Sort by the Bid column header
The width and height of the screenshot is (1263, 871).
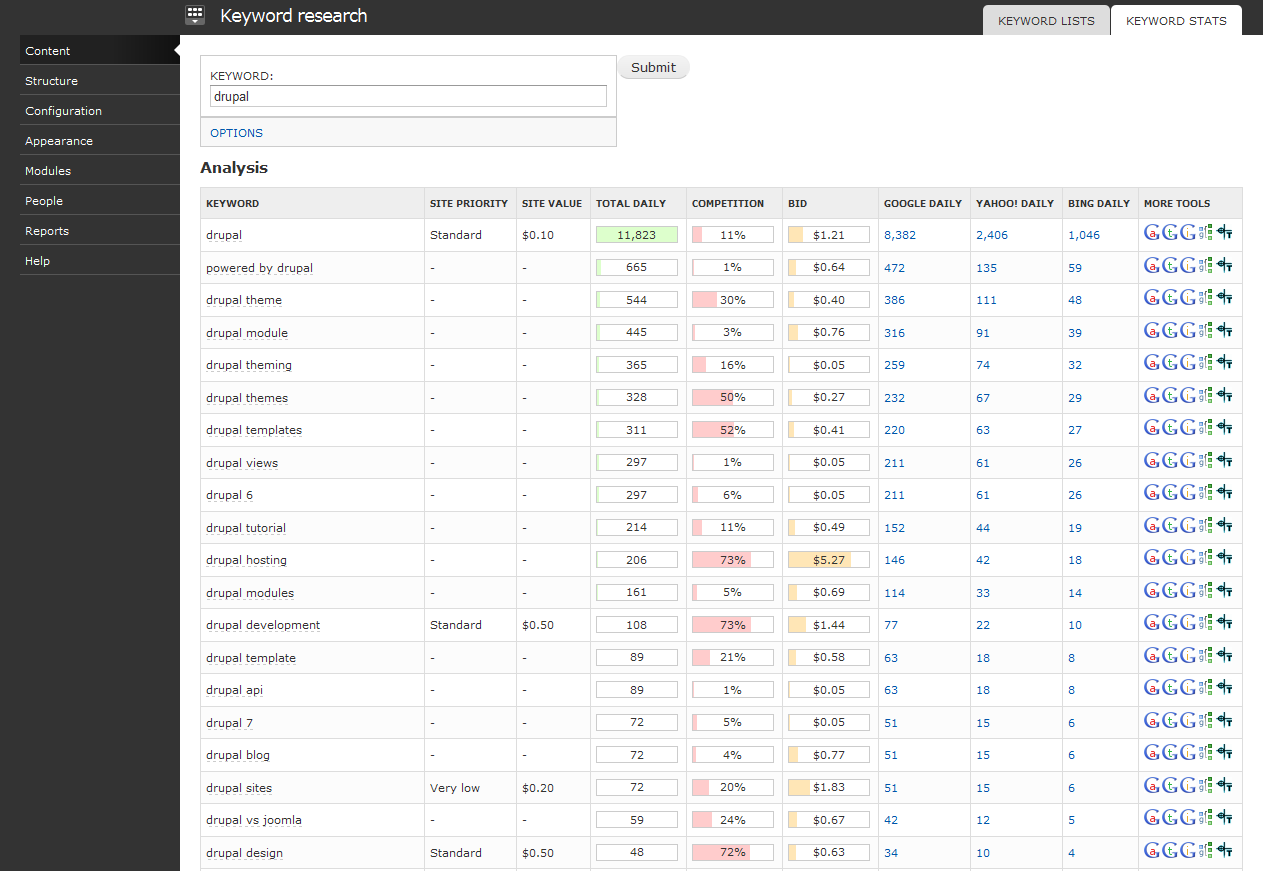pyautogui.click(x=797, y=203)
